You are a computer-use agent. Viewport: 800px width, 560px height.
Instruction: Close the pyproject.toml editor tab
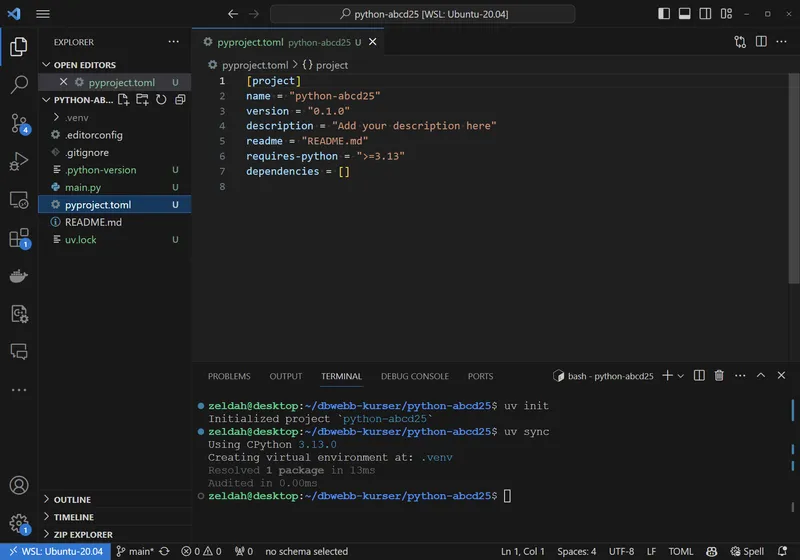372,42
